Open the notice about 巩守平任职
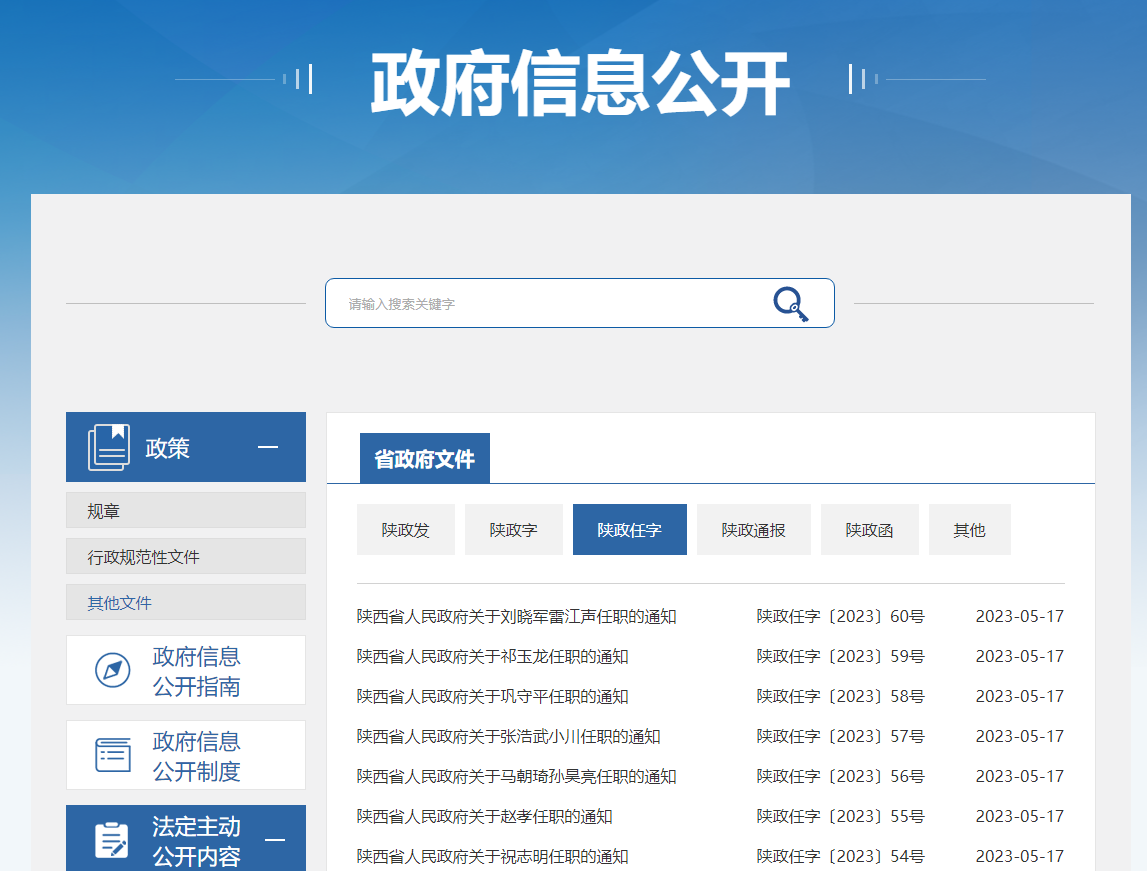Viewport: 1147px width, 871px height. click(x=492, y=696)
